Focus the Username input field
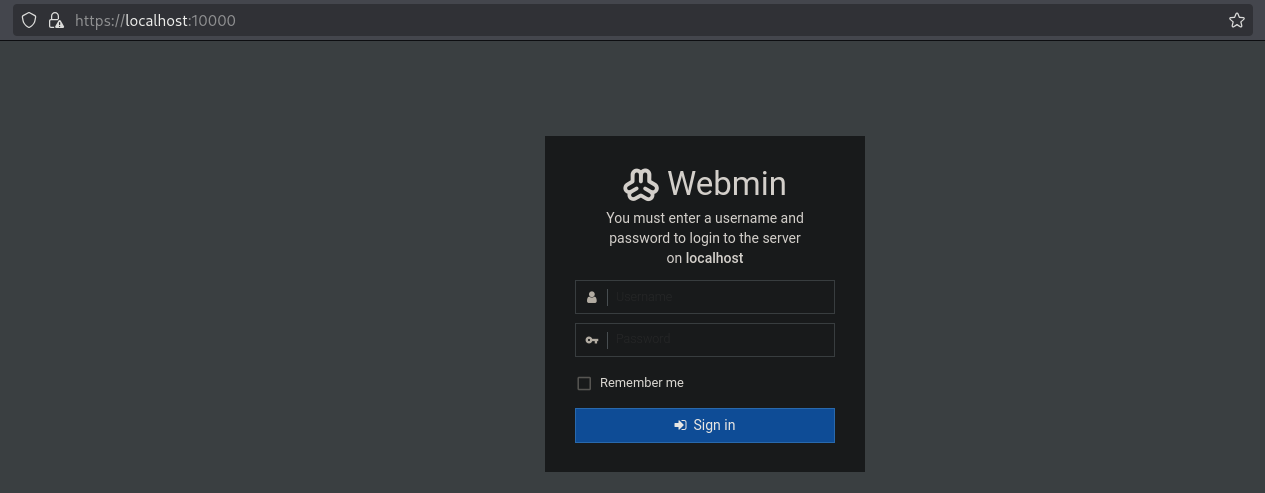The width and height of the screenshot is (1265, 493). pos(720,297)
